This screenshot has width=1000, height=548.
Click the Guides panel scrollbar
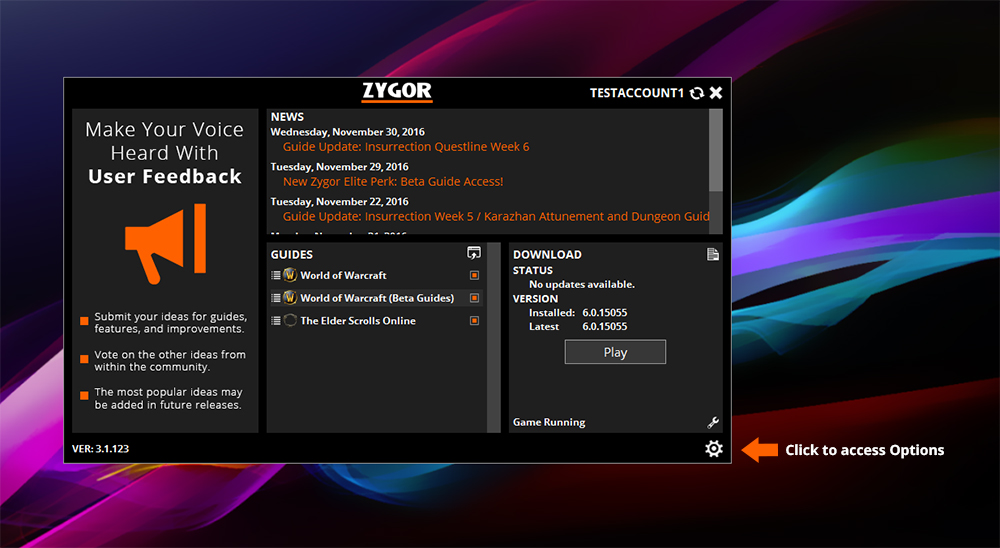click(494, 337)
